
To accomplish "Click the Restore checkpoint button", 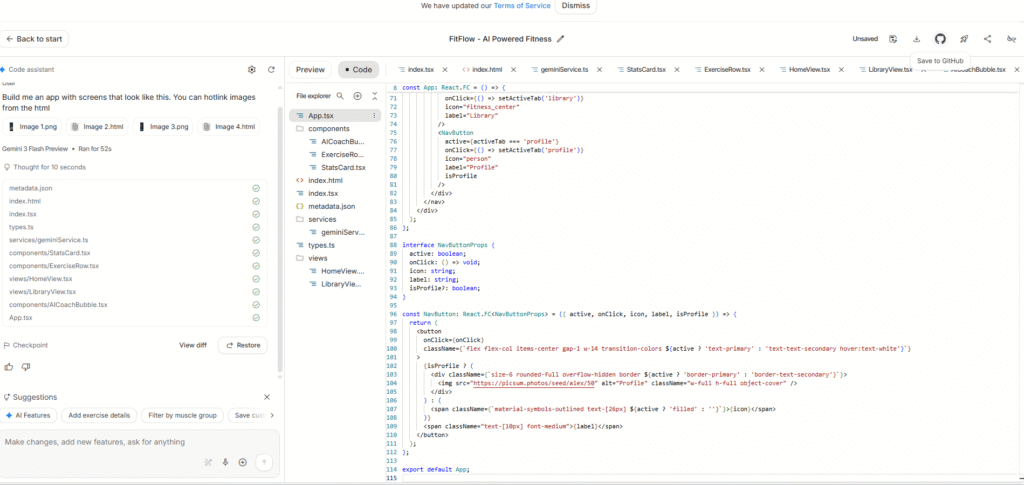I will point(244,345).
